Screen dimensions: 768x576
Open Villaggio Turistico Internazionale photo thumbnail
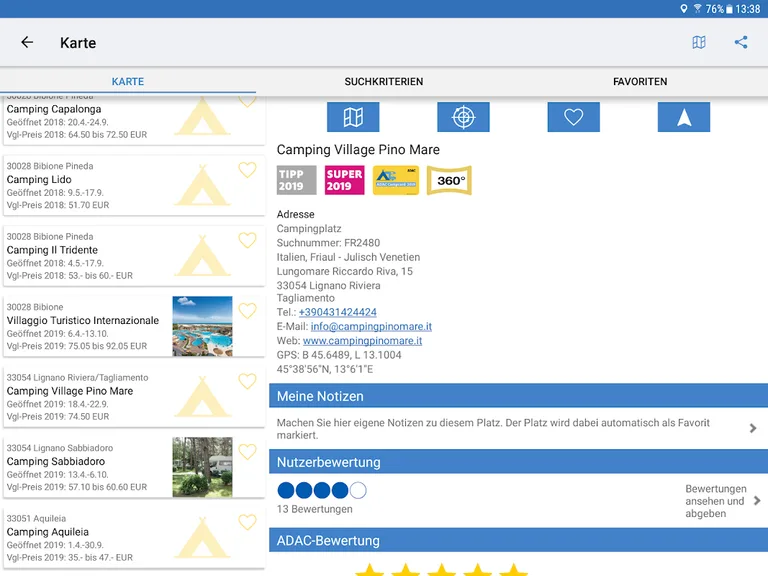[x=202, y=326]
